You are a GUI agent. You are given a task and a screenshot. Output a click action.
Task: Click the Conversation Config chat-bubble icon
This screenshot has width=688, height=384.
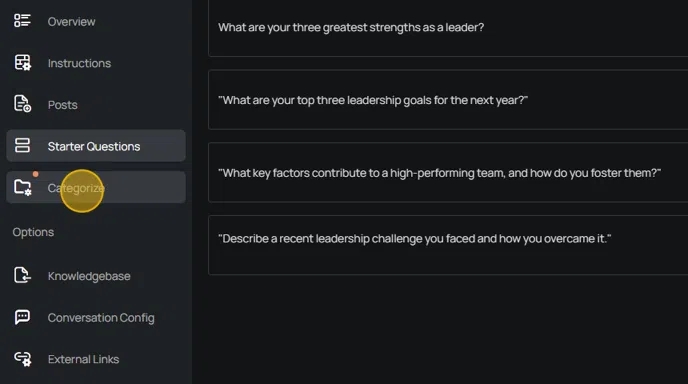click(22, 317)
